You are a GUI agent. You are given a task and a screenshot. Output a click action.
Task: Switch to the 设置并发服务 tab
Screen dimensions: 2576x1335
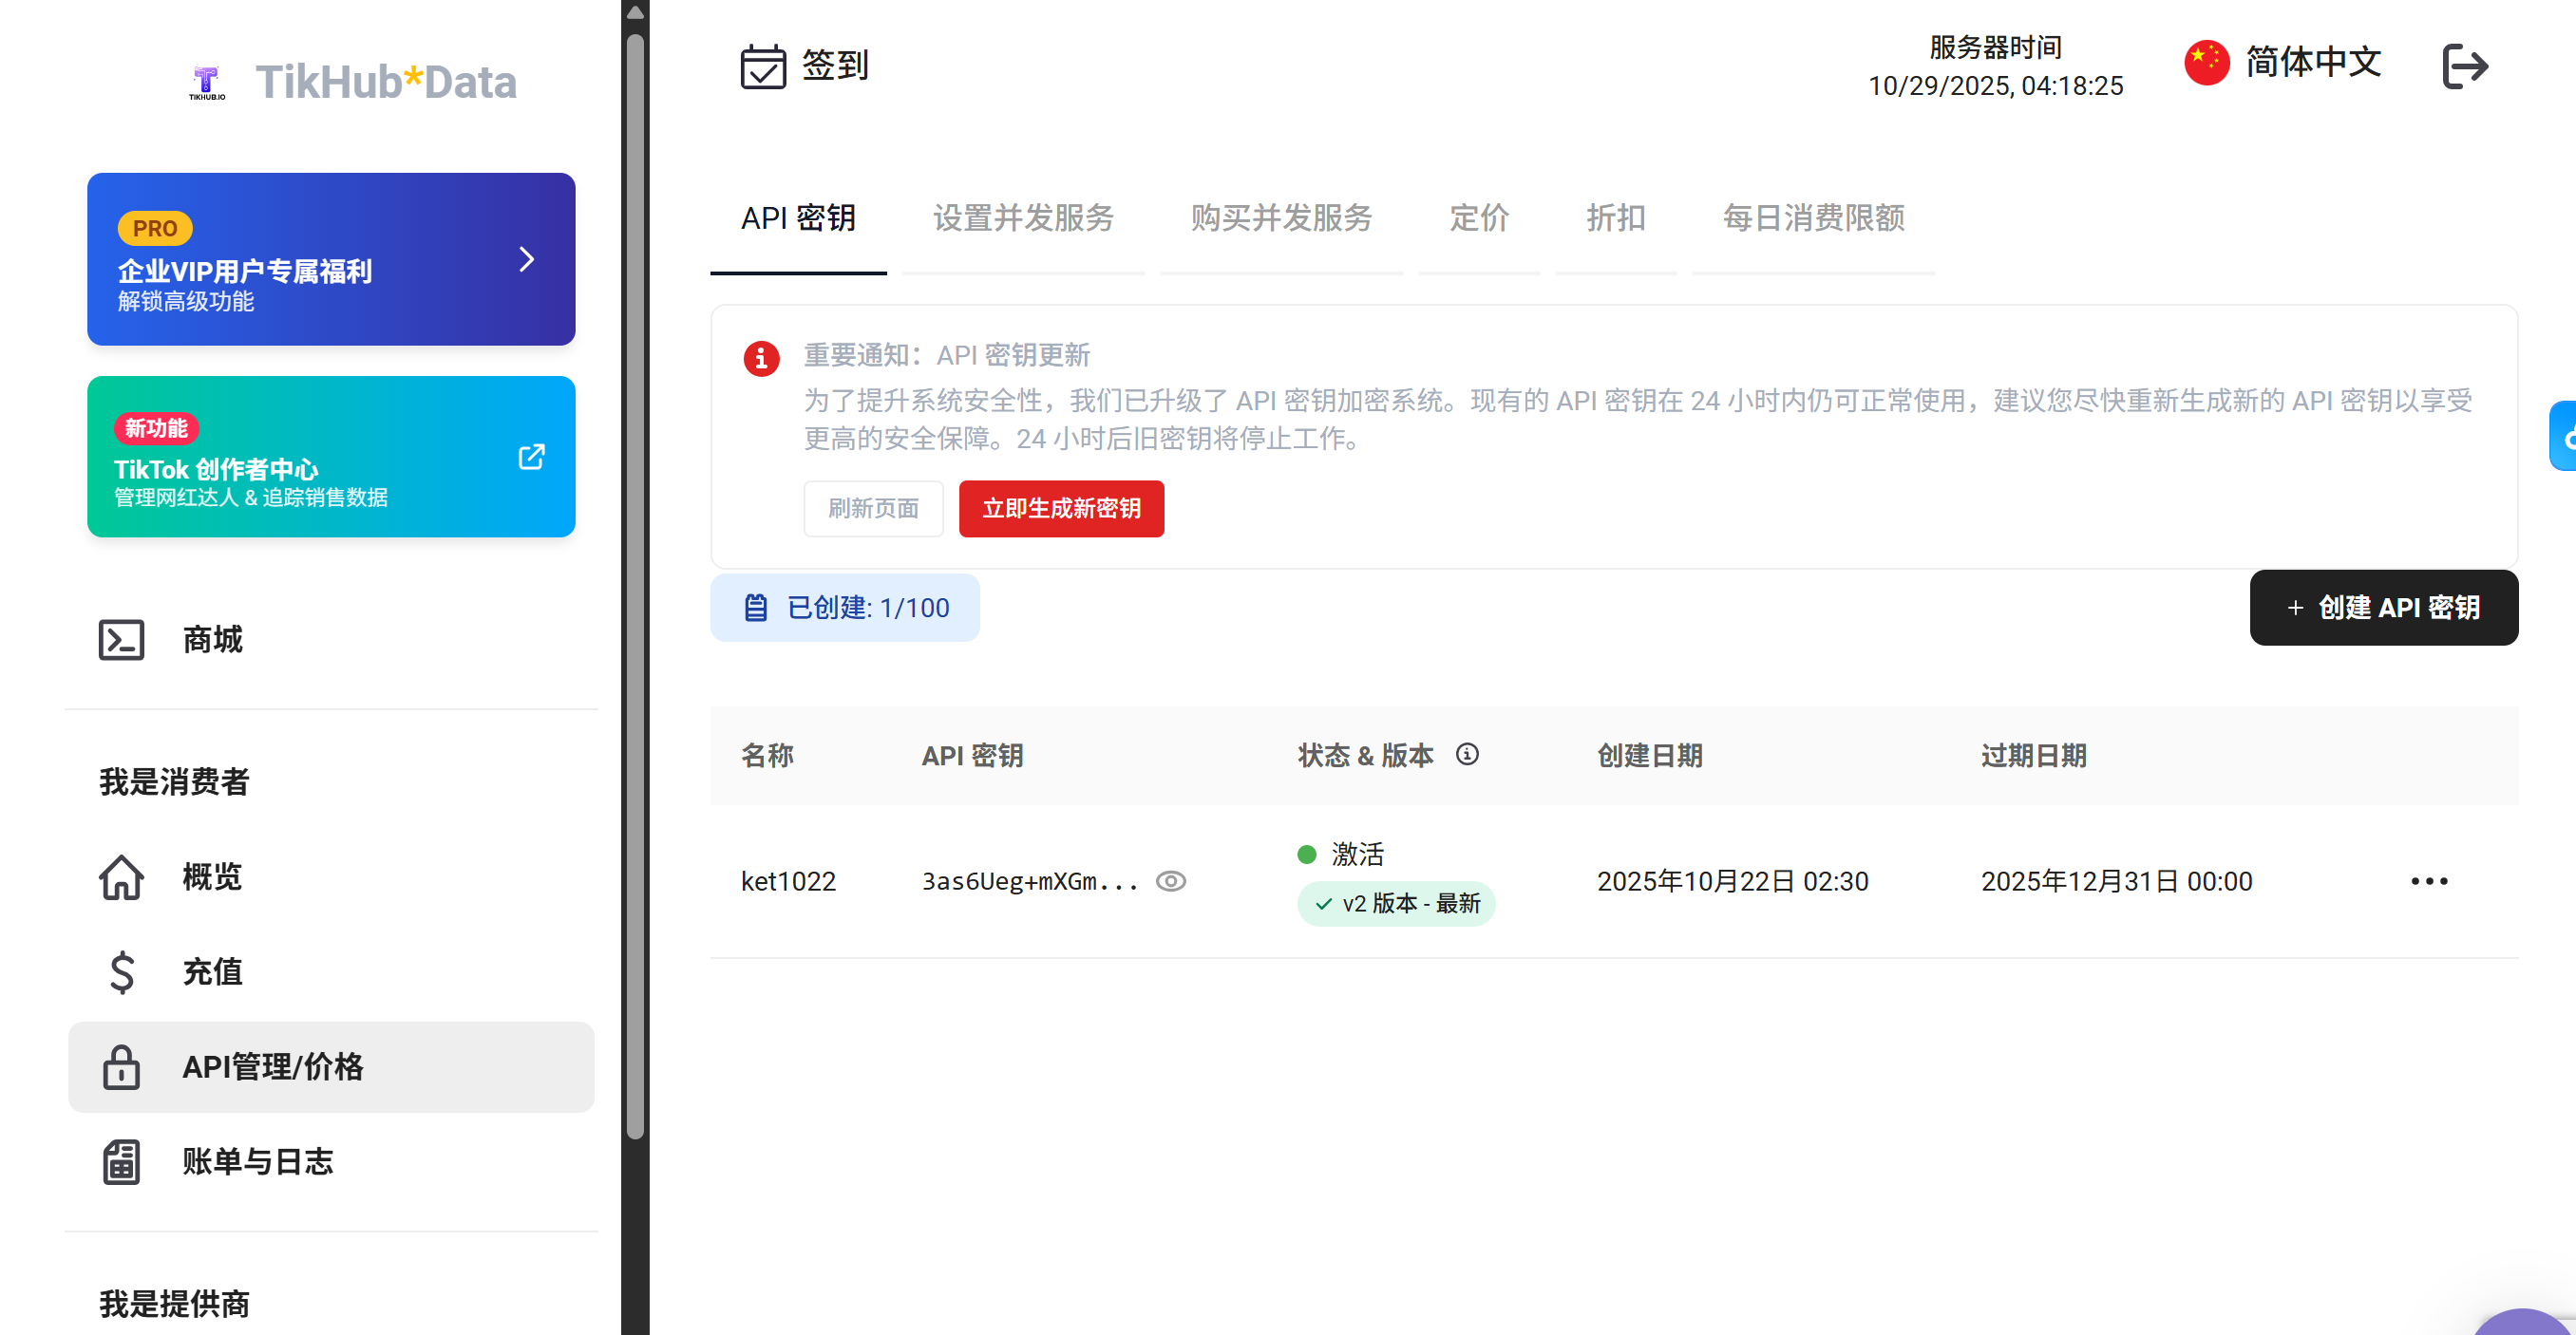[1023, 218]
